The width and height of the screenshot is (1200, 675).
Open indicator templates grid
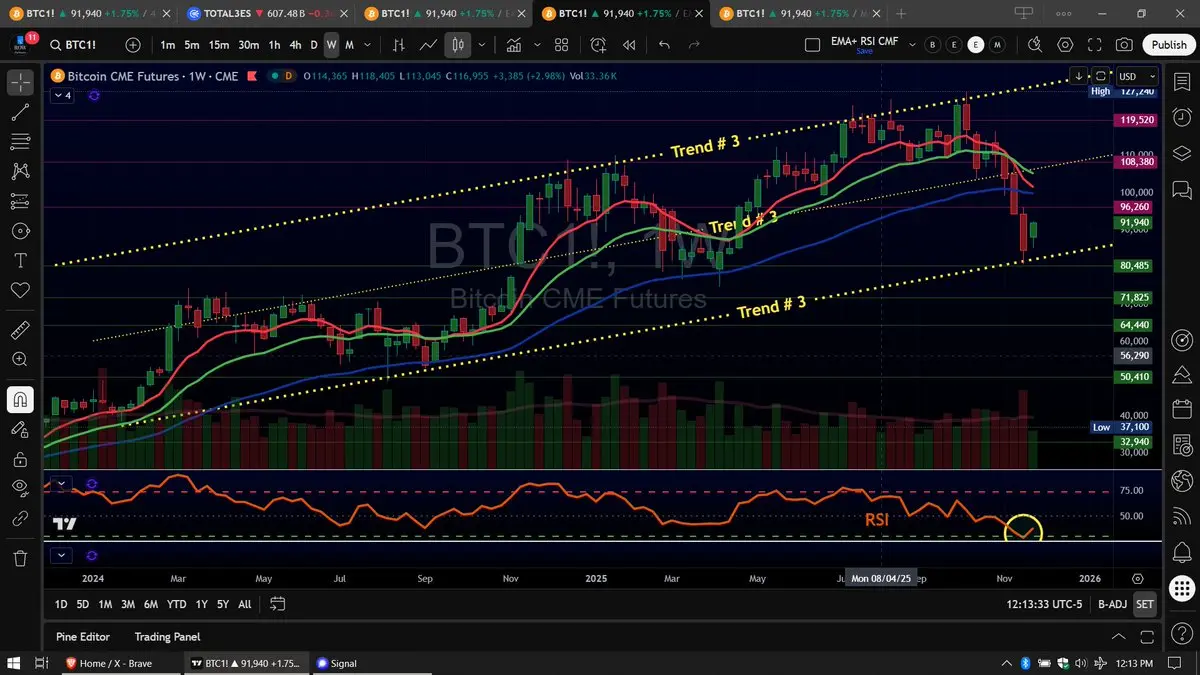point(561,45)
